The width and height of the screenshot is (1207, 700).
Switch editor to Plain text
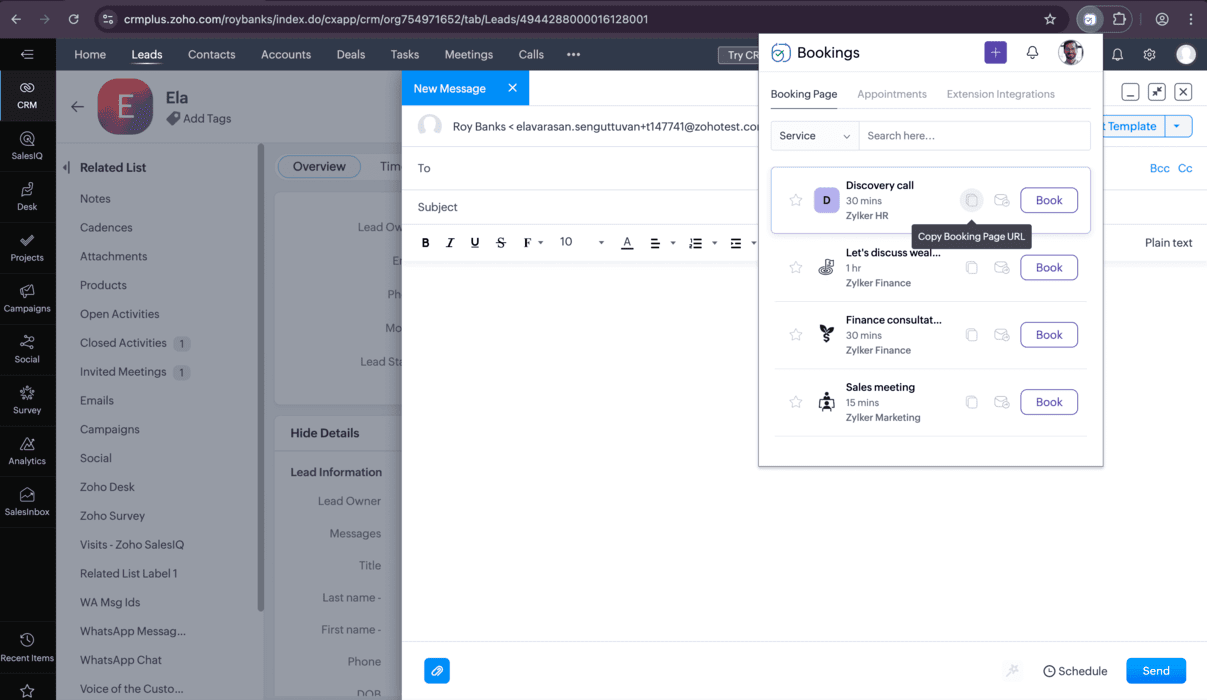click(x=1168, y=243)
